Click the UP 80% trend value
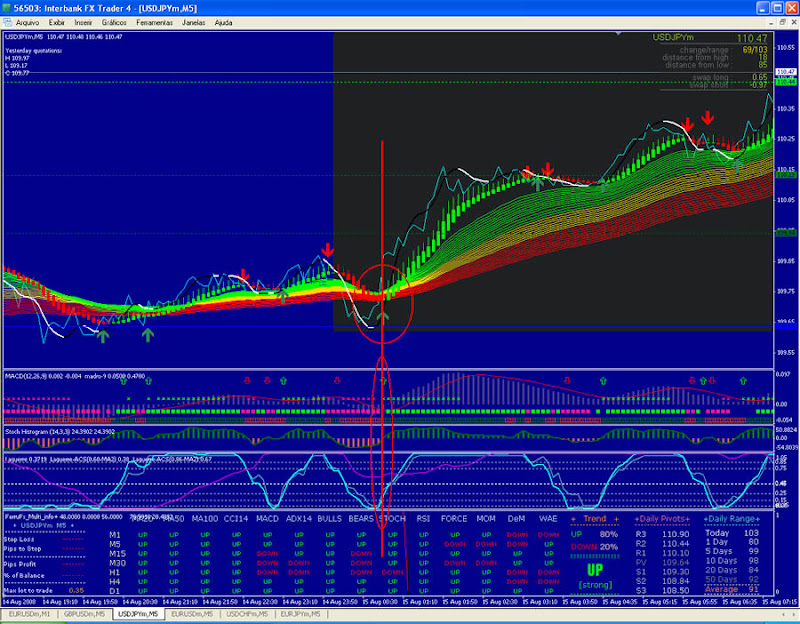Image resolution: width=800 pixels, height=624 pixels. tap(594, 534)
